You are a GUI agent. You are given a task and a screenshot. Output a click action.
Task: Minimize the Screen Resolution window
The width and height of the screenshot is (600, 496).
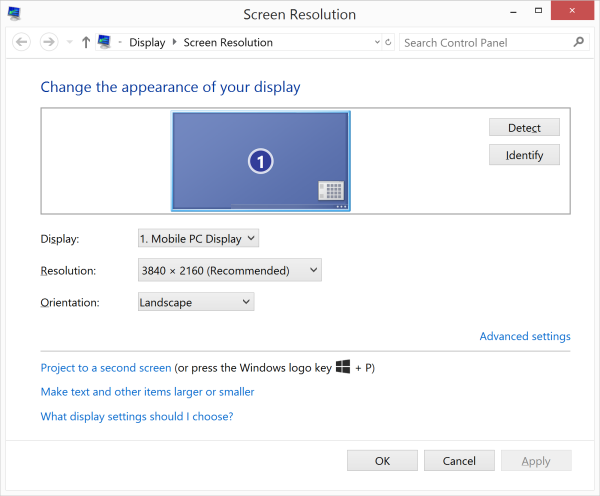click(x=514, y=12)
